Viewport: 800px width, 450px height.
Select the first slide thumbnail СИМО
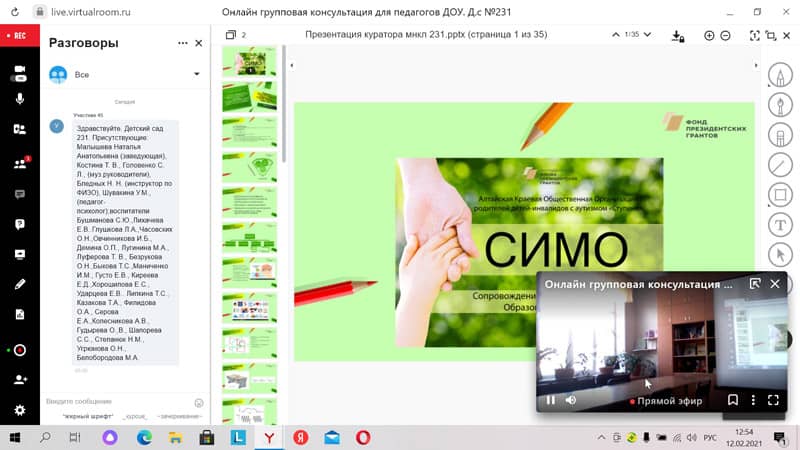(x=249, y=61)
